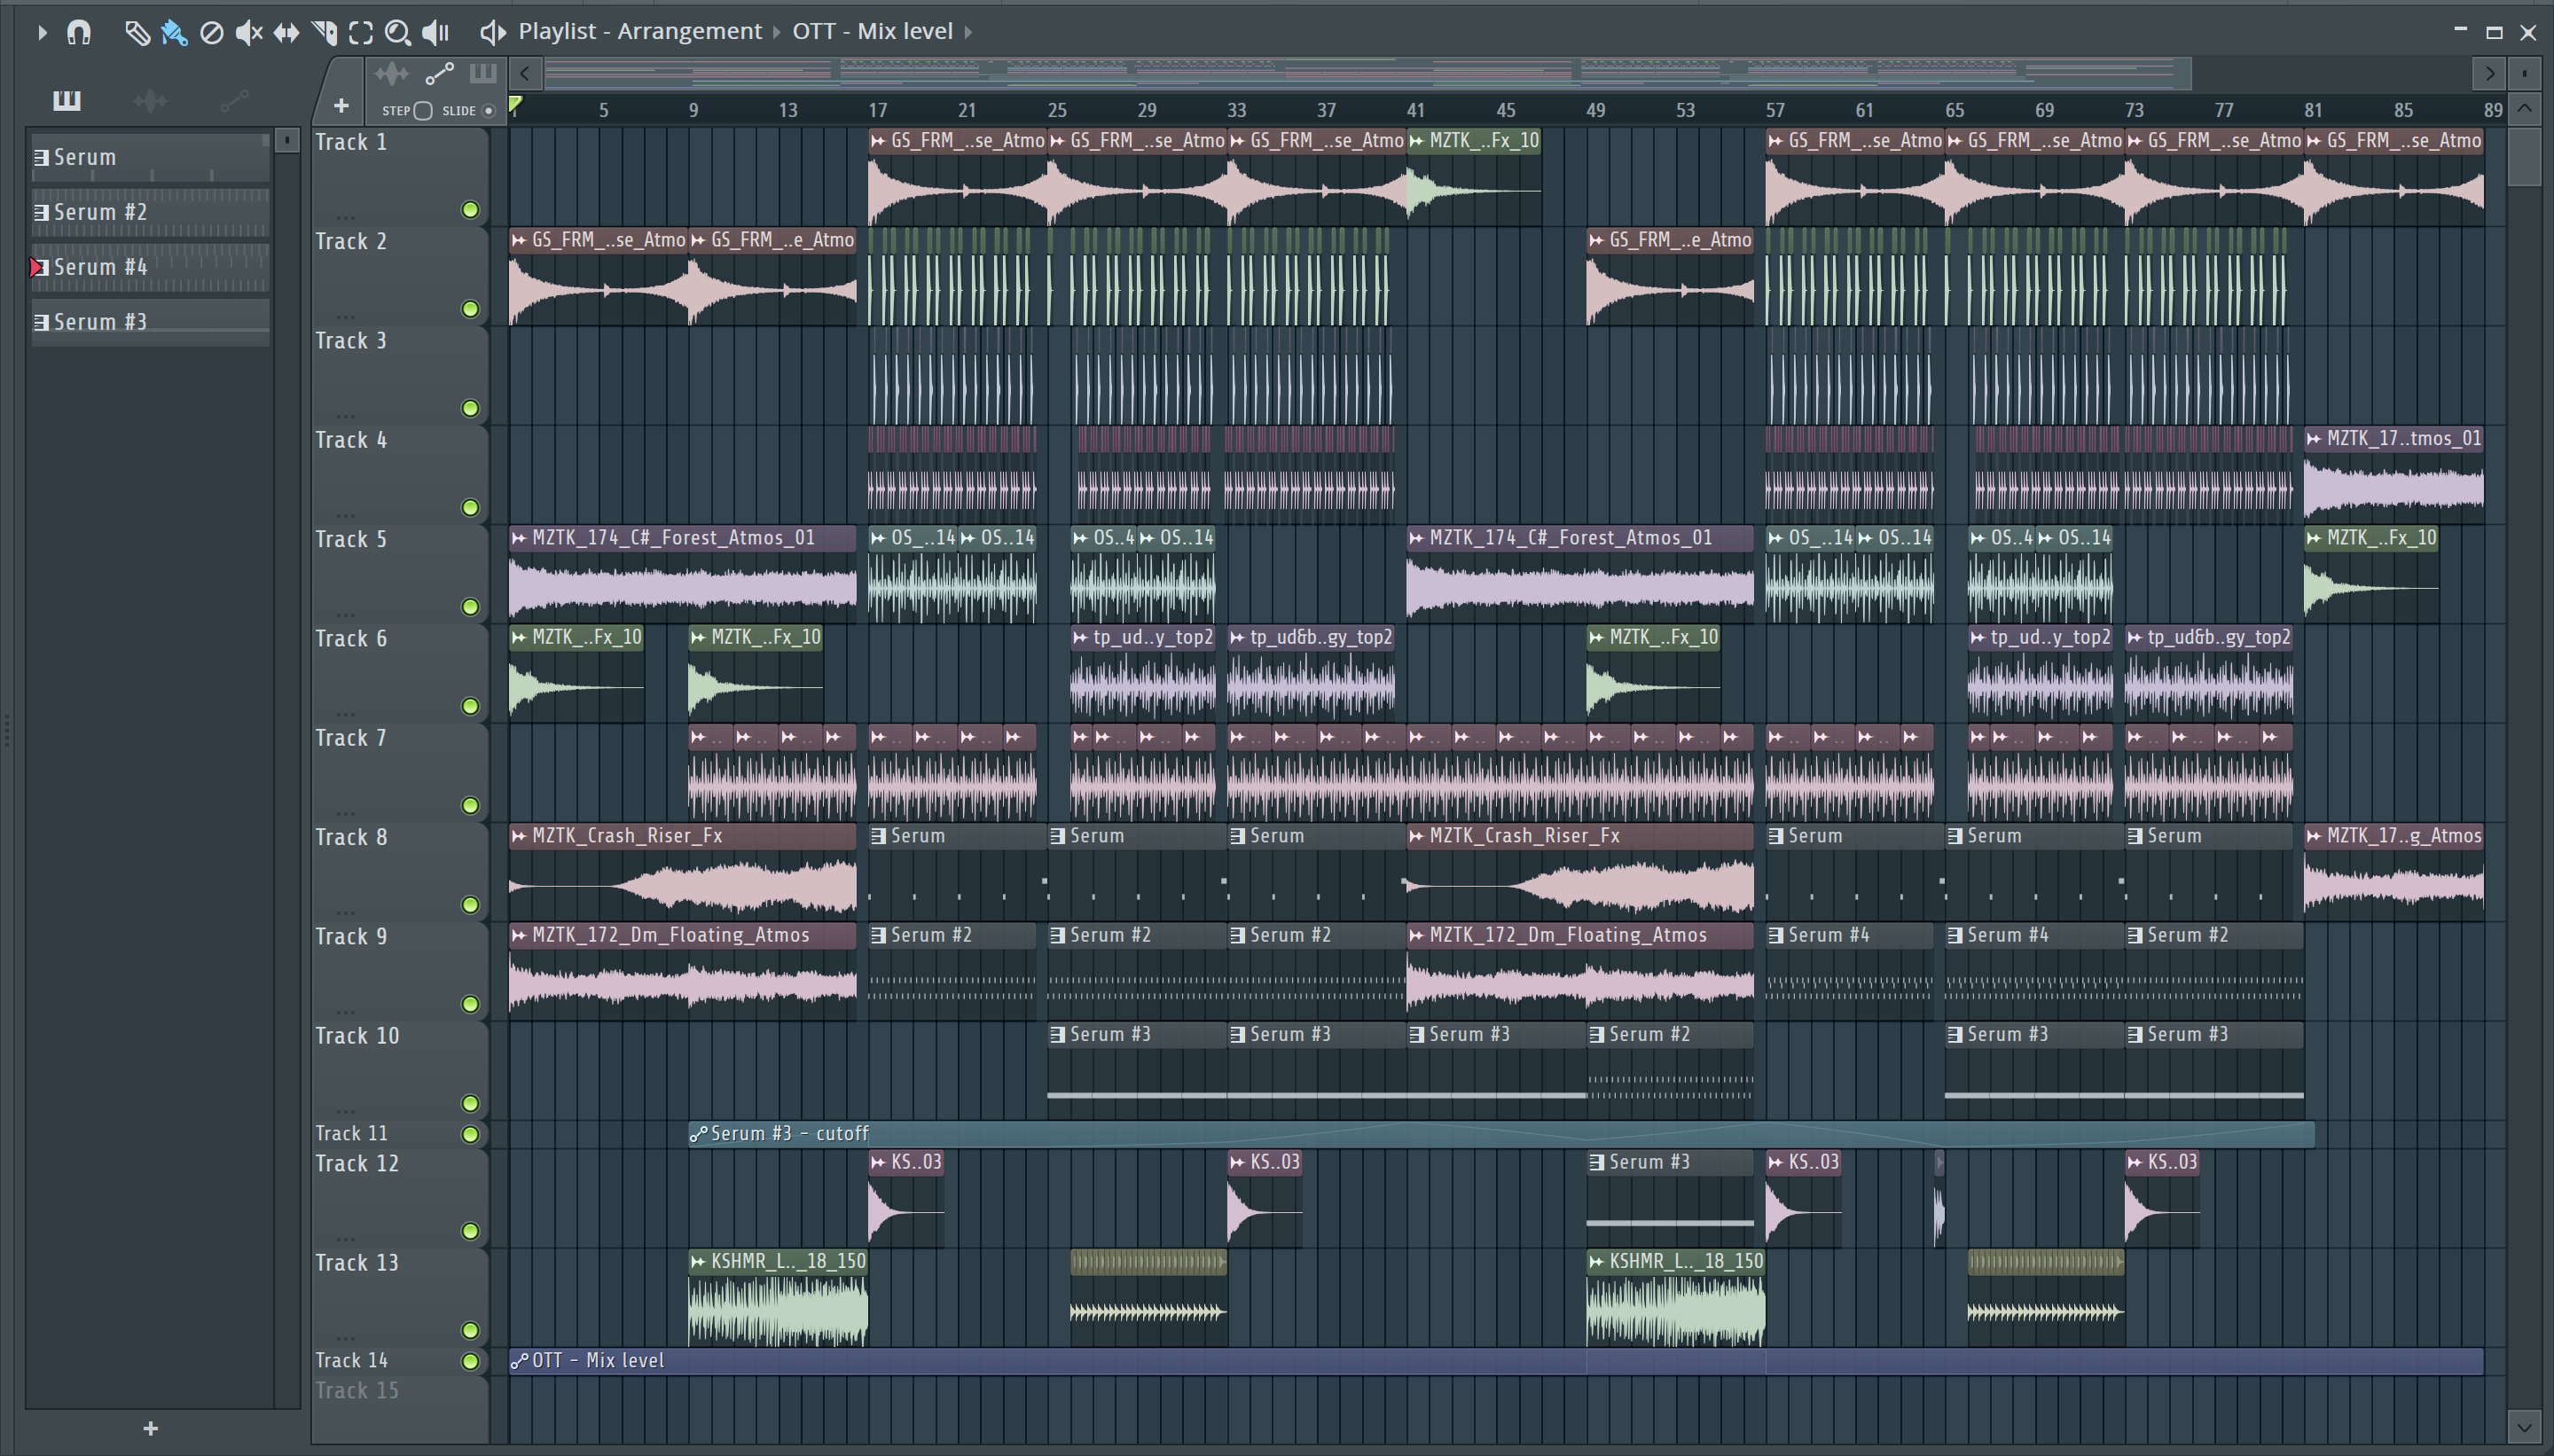The image size is (2554, 1456).
Task: Select the Draw pencil tool
Action: 137,33
